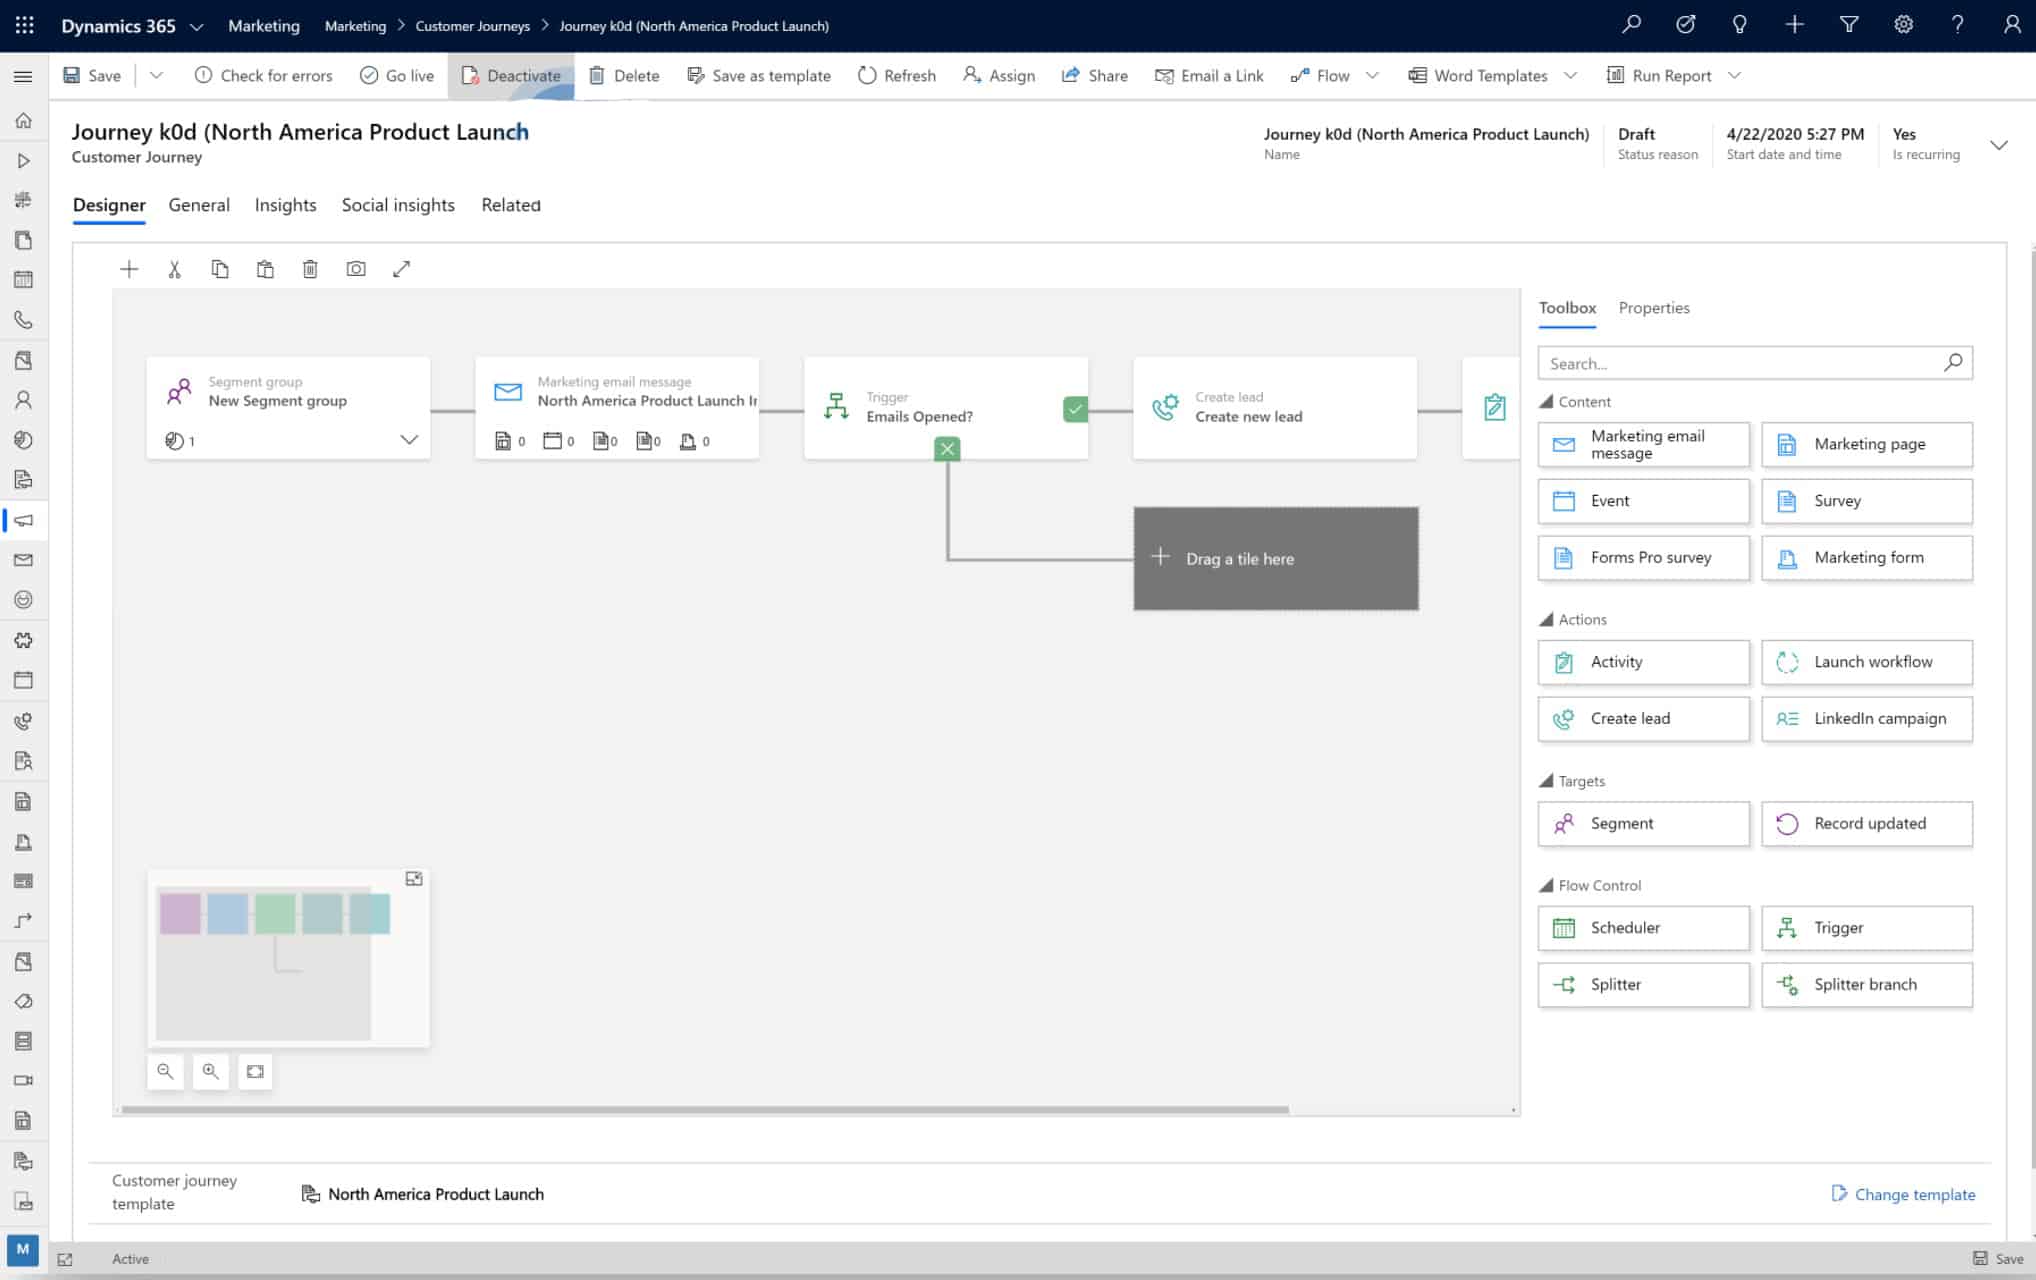Click Save as template
The height and width of the screenshot is (1280, 2036).
click(759, 75)
